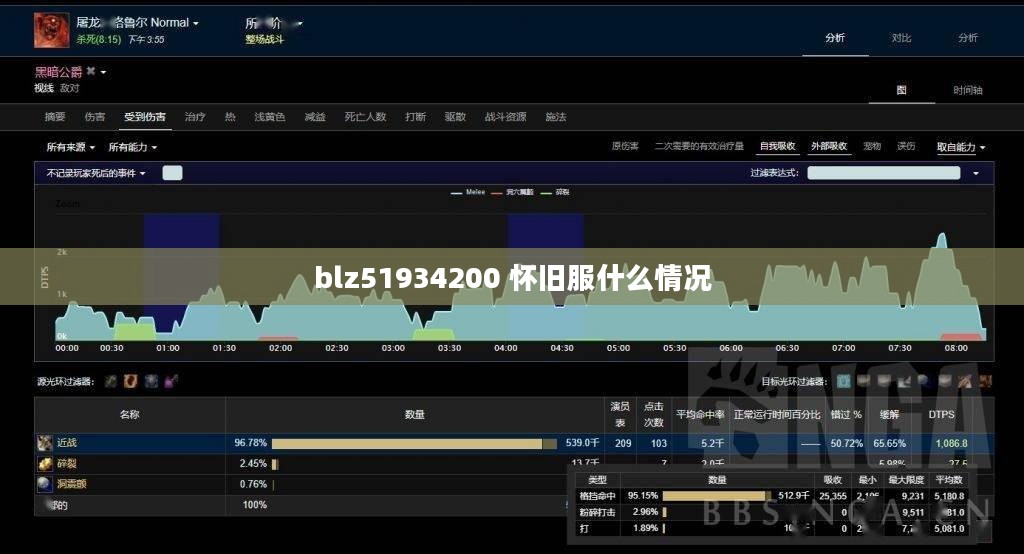1024x554 pixels.
Task: Switch to the 施法 tab
Action: 556,117
